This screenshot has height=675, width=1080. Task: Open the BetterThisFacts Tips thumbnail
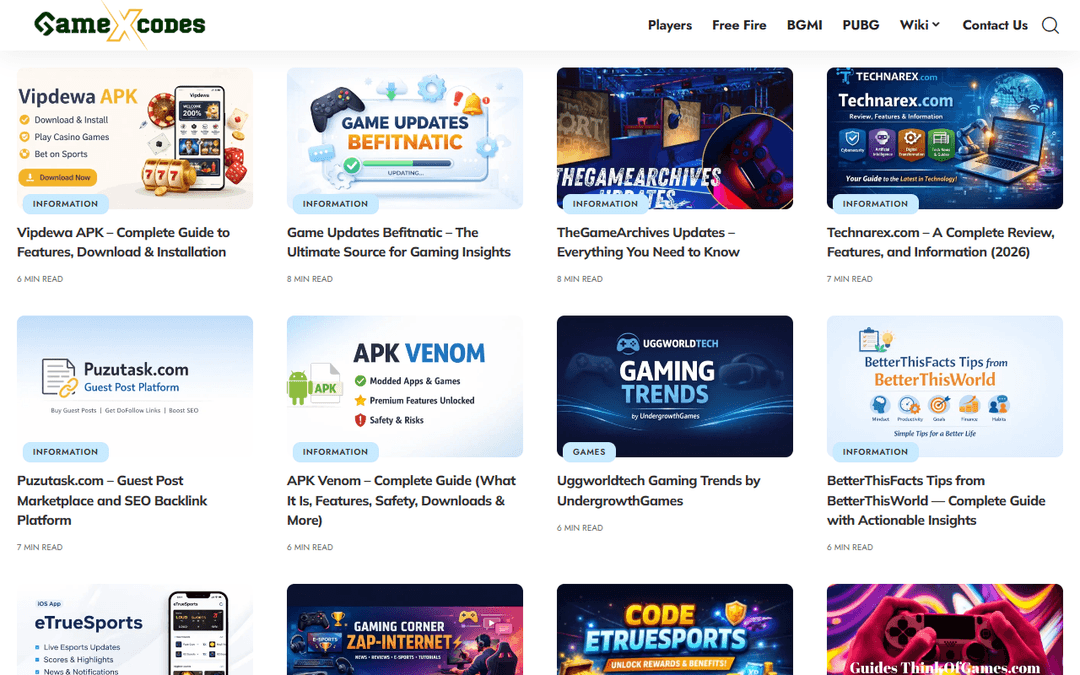coord(945,386)
